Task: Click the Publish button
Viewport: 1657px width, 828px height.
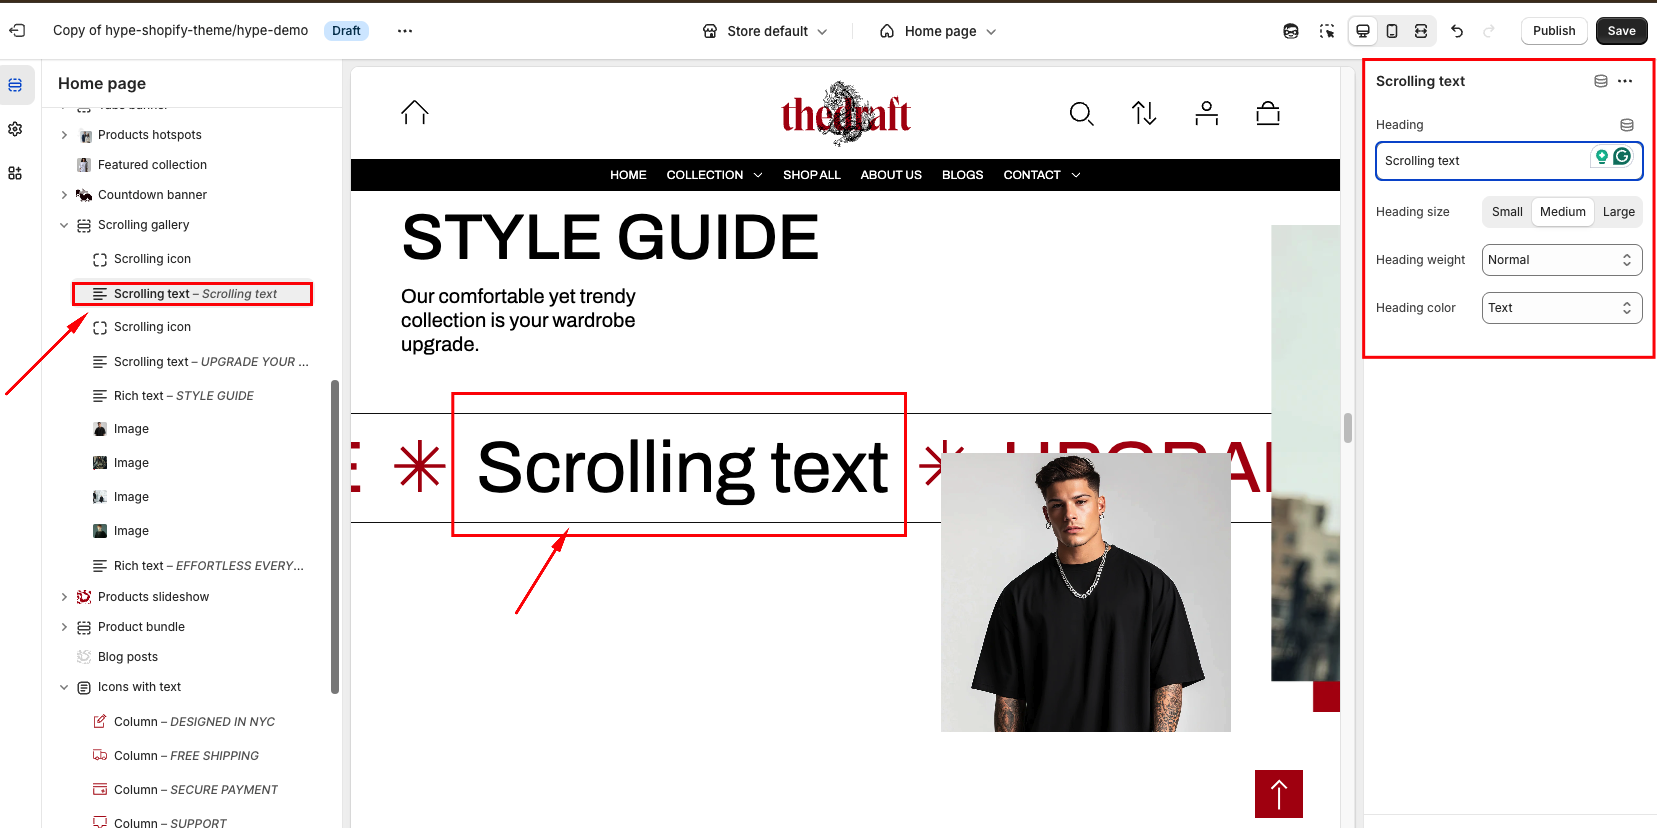Action: (x=1554, y=31)
